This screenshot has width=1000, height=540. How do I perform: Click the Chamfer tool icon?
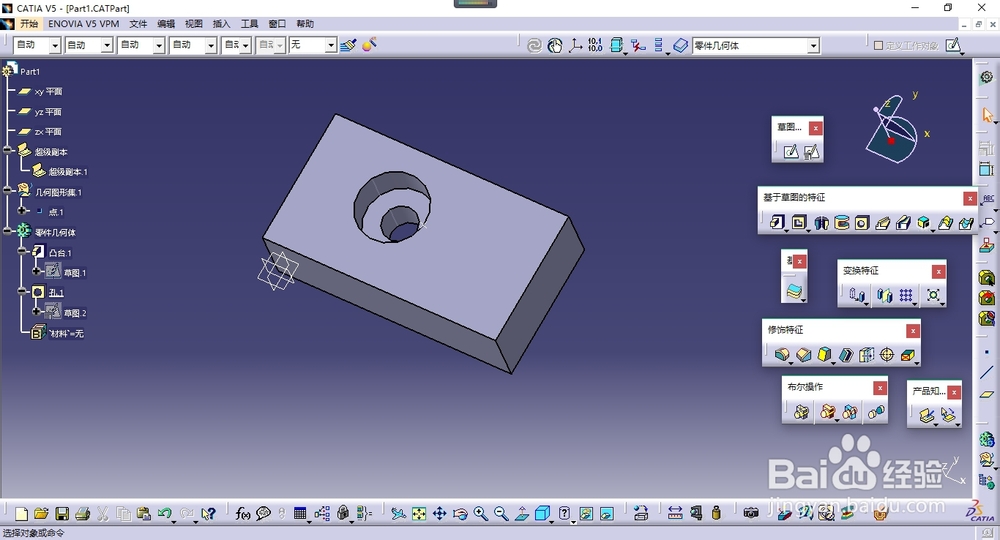(x=804, y=354)
